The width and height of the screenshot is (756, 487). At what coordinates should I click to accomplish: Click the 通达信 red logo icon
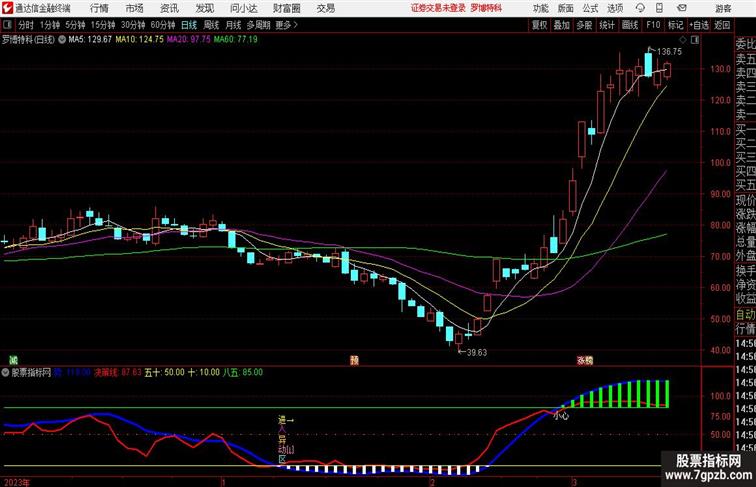point(7,8)
